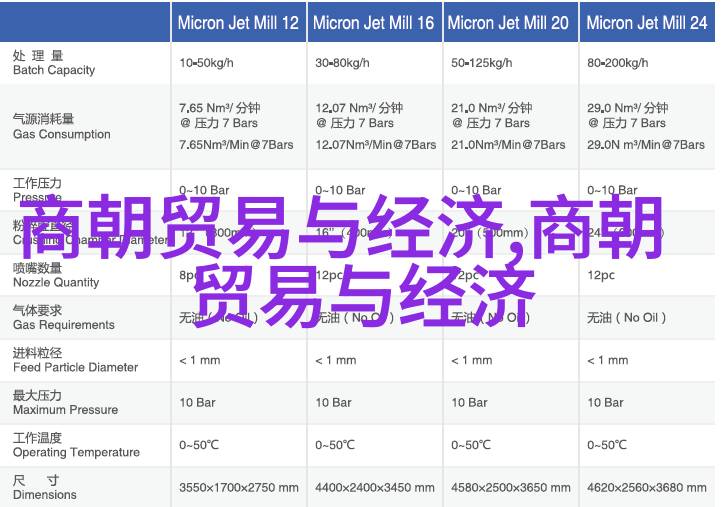722x507 pixels.
Task: Click < 1 mm under Micron Jet Mill 16
Action: point(336,360)
